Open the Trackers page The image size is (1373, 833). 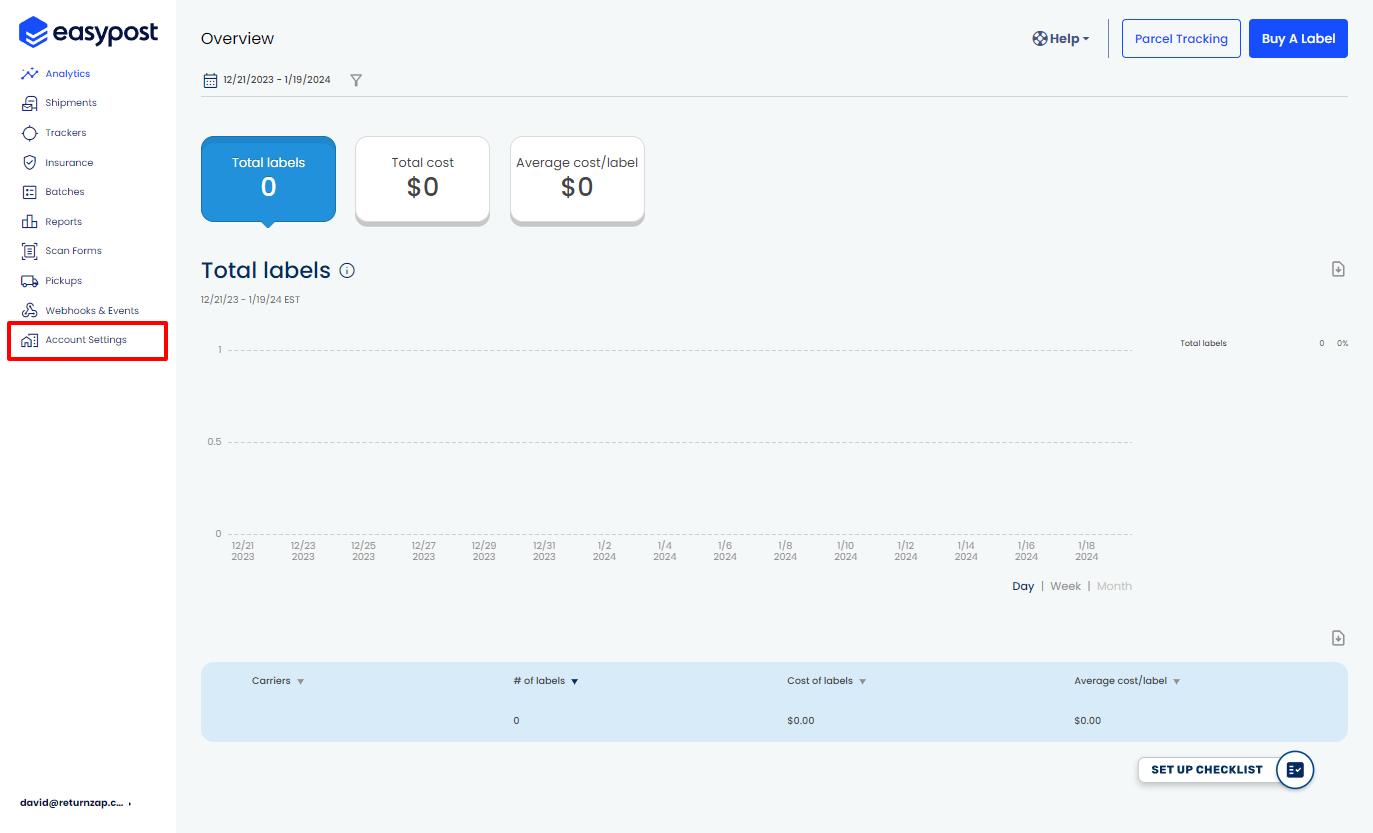click(65, 132)
